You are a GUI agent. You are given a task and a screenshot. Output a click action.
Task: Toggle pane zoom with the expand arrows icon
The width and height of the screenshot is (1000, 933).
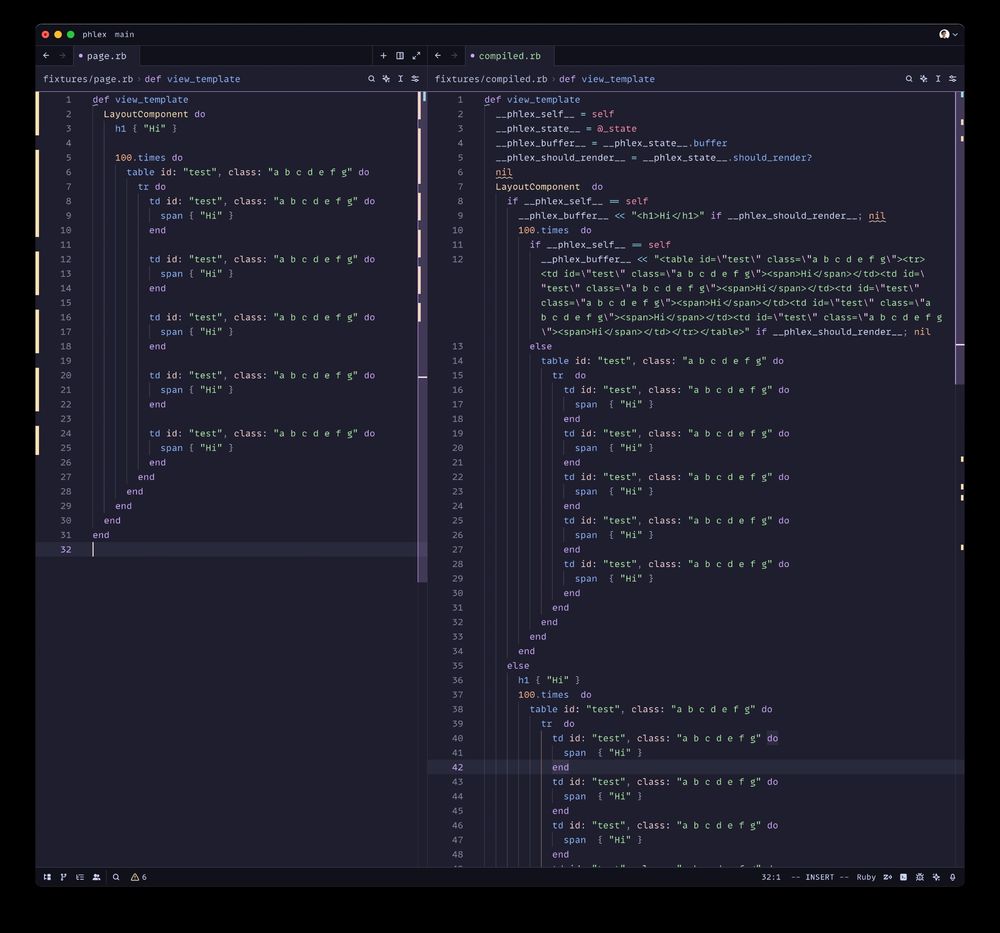[x=416, y=55]
